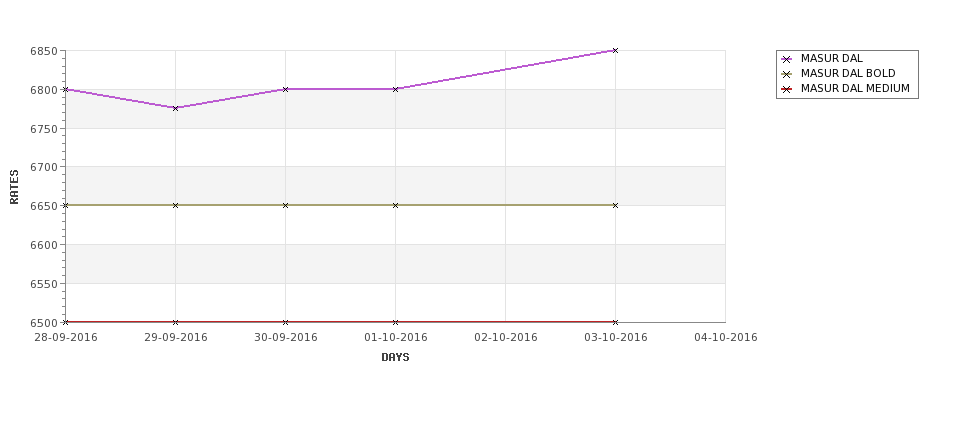Click the 28-09-2016 date axis label
This screenshot has width=975, height=429.
[66, 338]
